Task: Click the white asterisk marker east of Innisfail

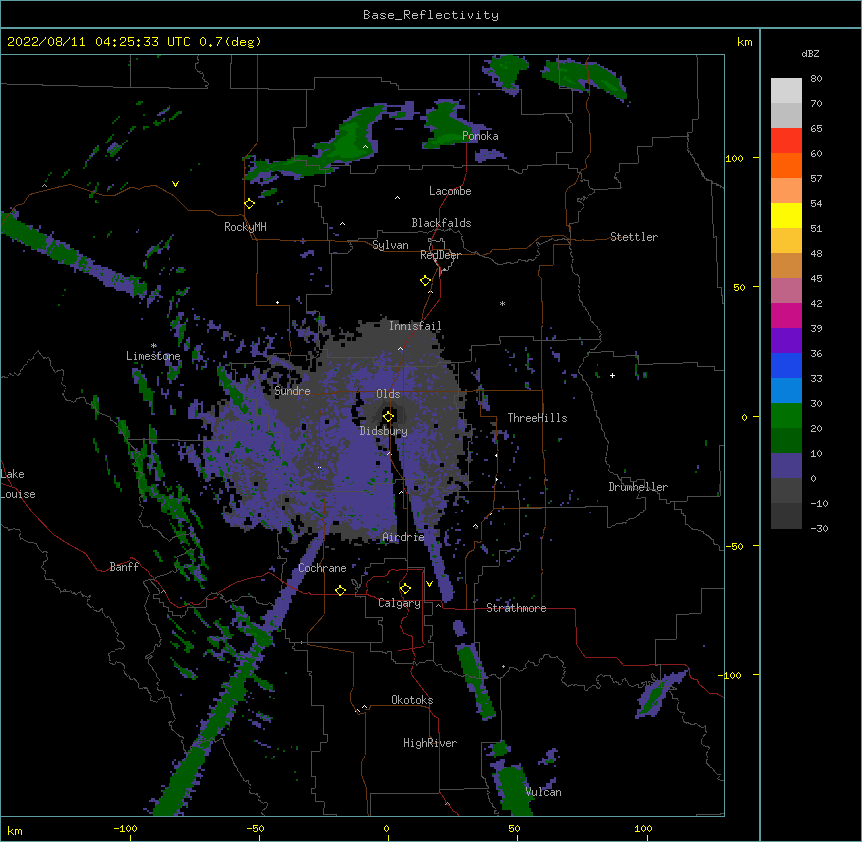Action: 502,303
